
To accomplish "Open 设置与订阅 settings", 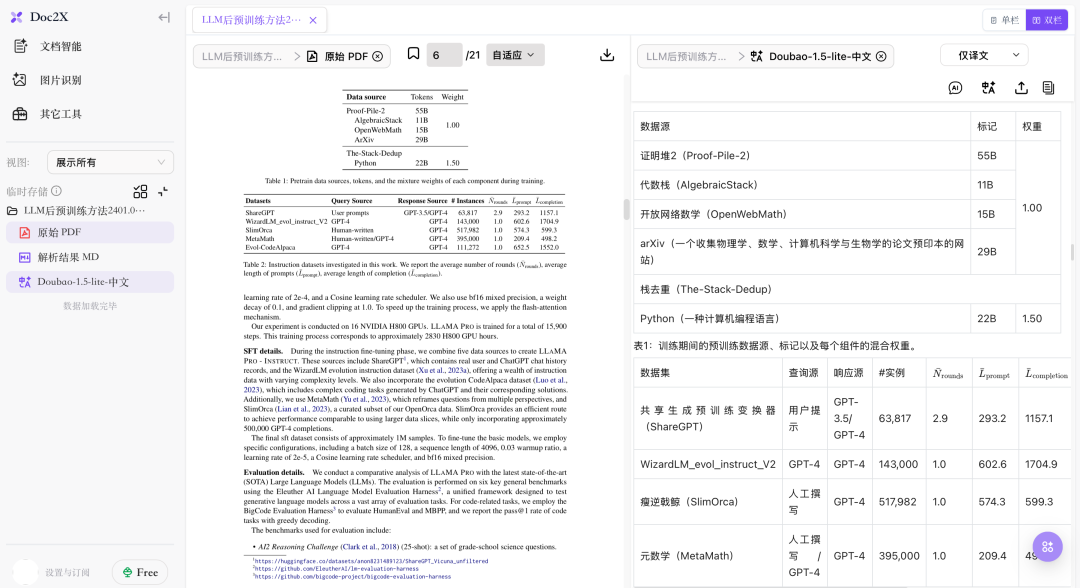I will (68, 572).
